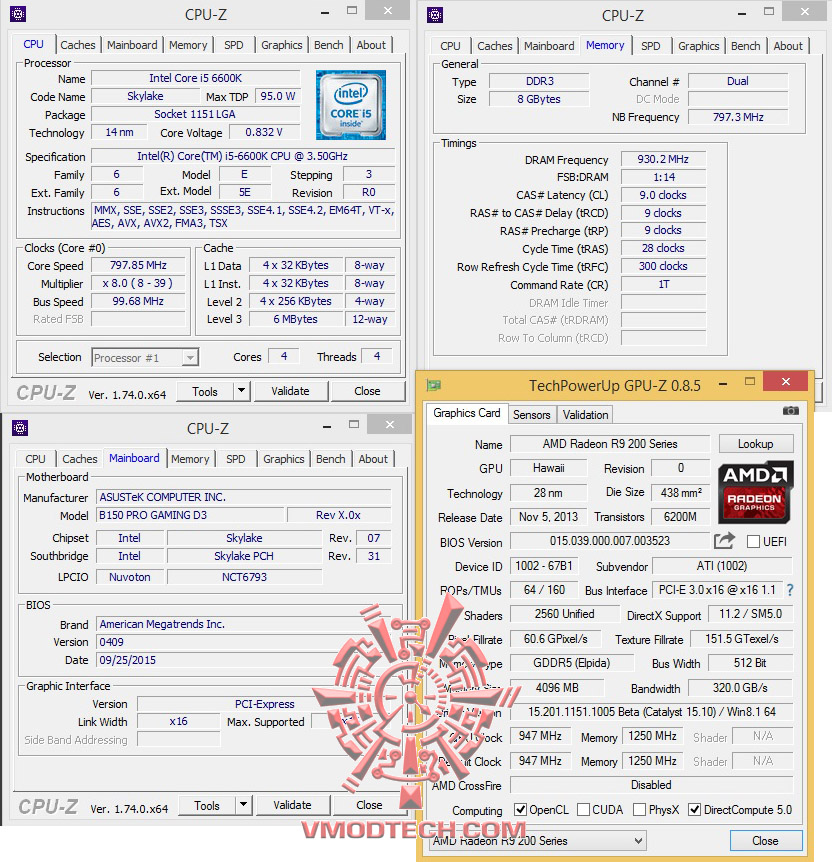This screenshot has height=862, width=832.
Task: Click the GPU-Z app icon in title bar
Action: pyautogui.click(x=434, y=385)
